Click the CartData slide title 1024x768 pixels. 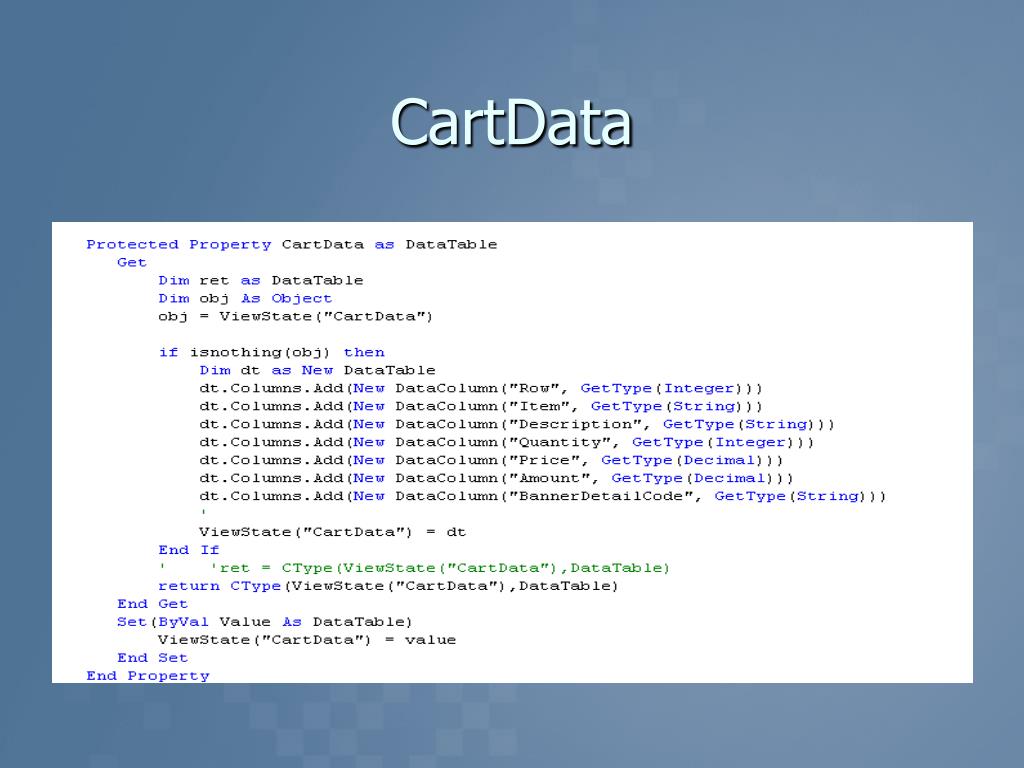point(511,122)
